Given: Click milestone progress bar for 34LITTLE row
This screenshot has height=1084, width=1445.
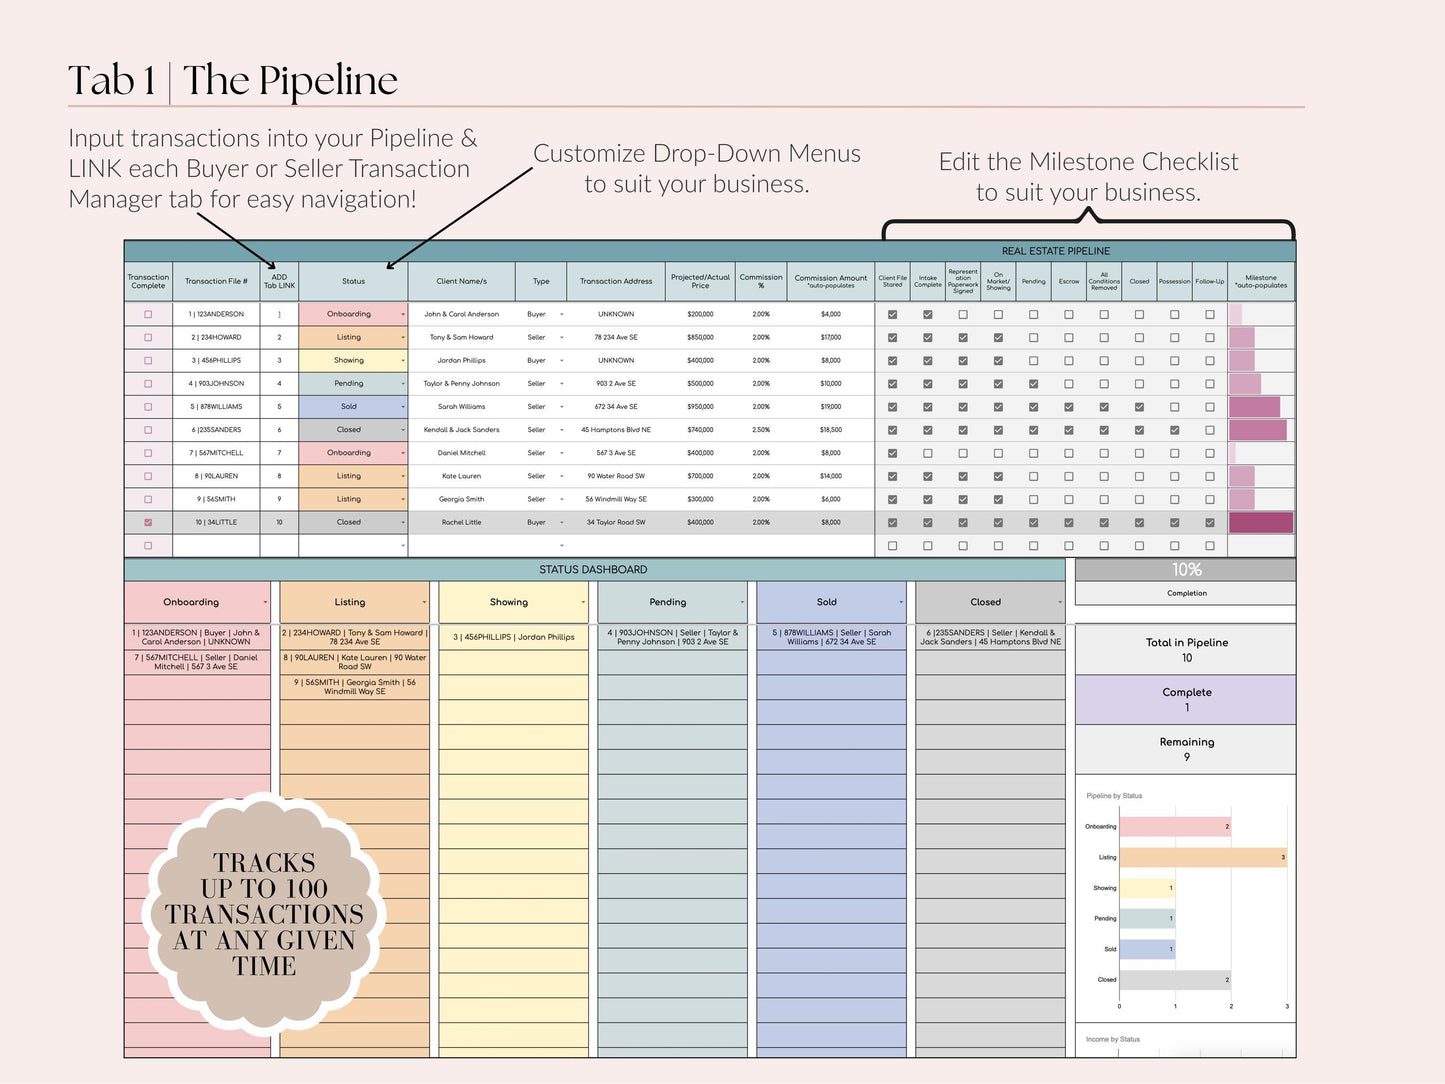Looking at the screenshot, I should pyautogui.click(x=1260, y=522).
